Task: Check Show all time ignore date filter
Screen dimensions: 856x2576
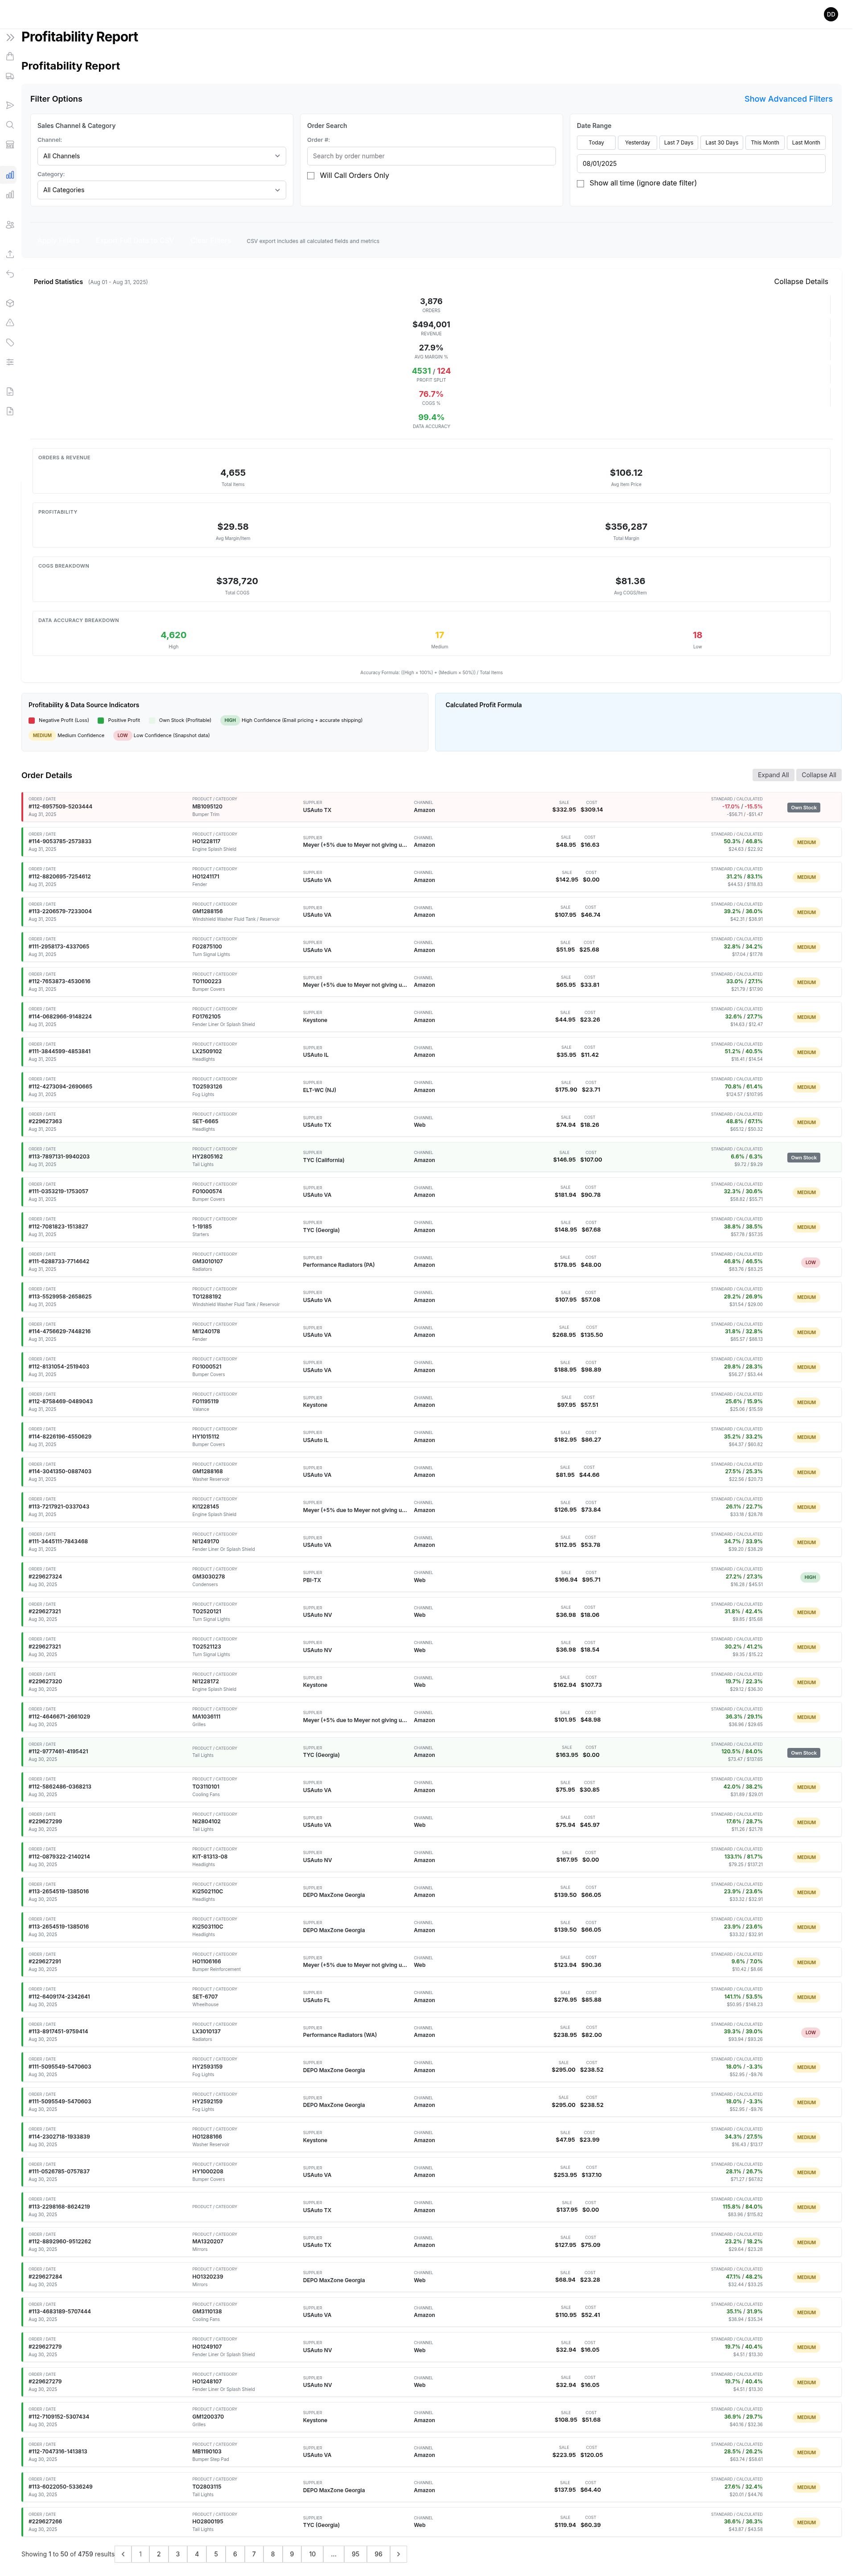Action: point(581,184)
